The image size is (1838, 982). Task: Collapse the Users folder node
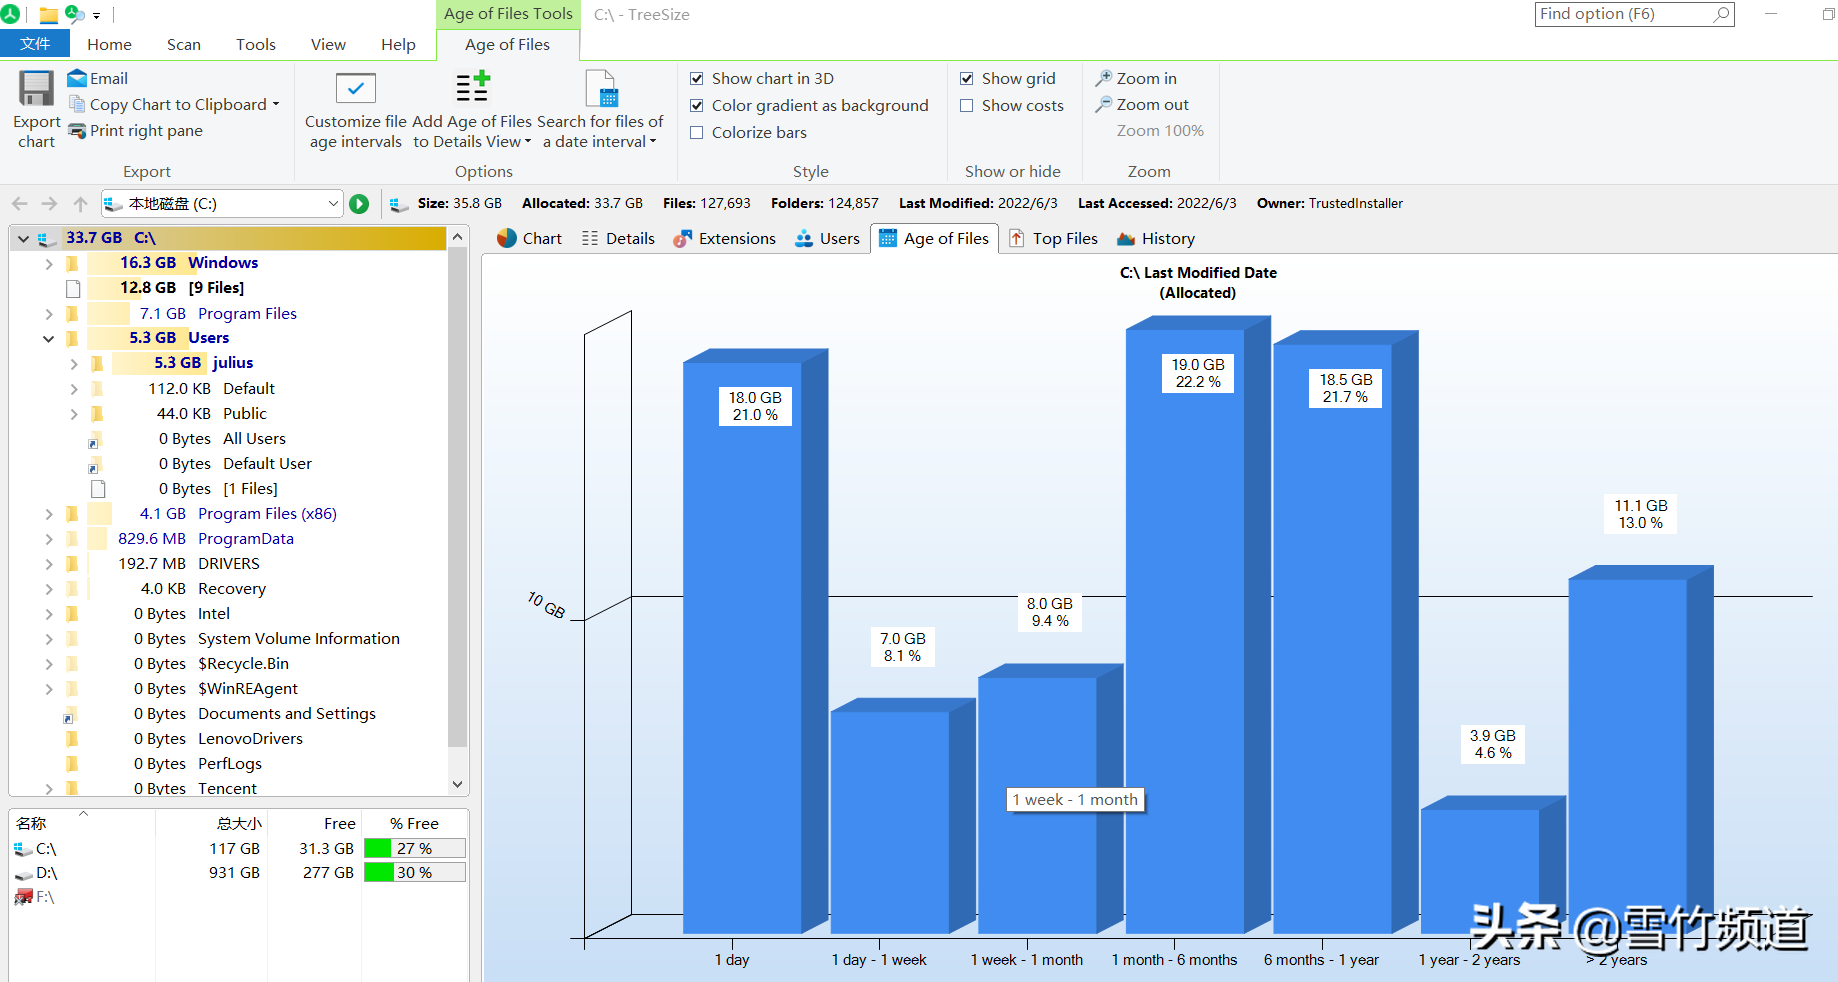[49, 338]
